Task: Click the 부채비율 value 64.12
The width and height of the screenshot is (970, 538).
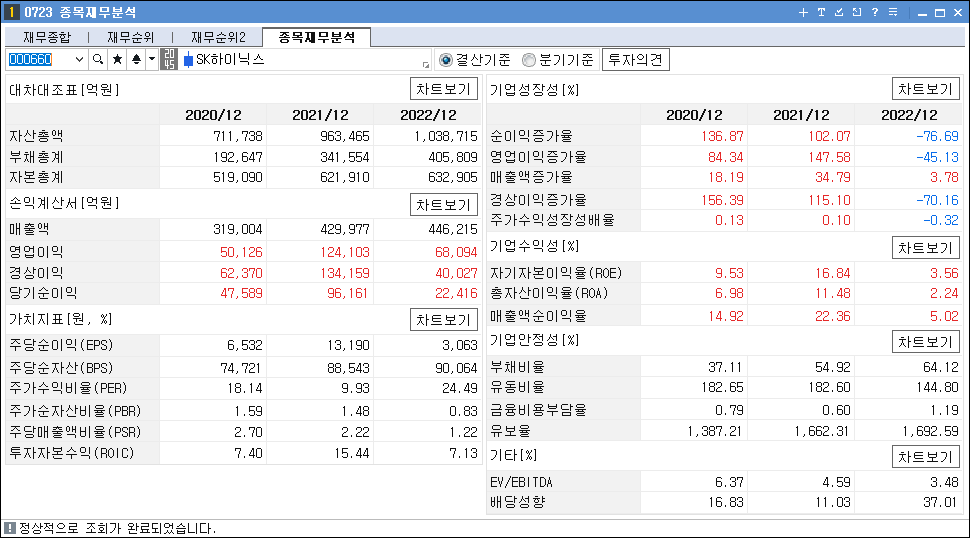Action: click(x=940, y=367)
